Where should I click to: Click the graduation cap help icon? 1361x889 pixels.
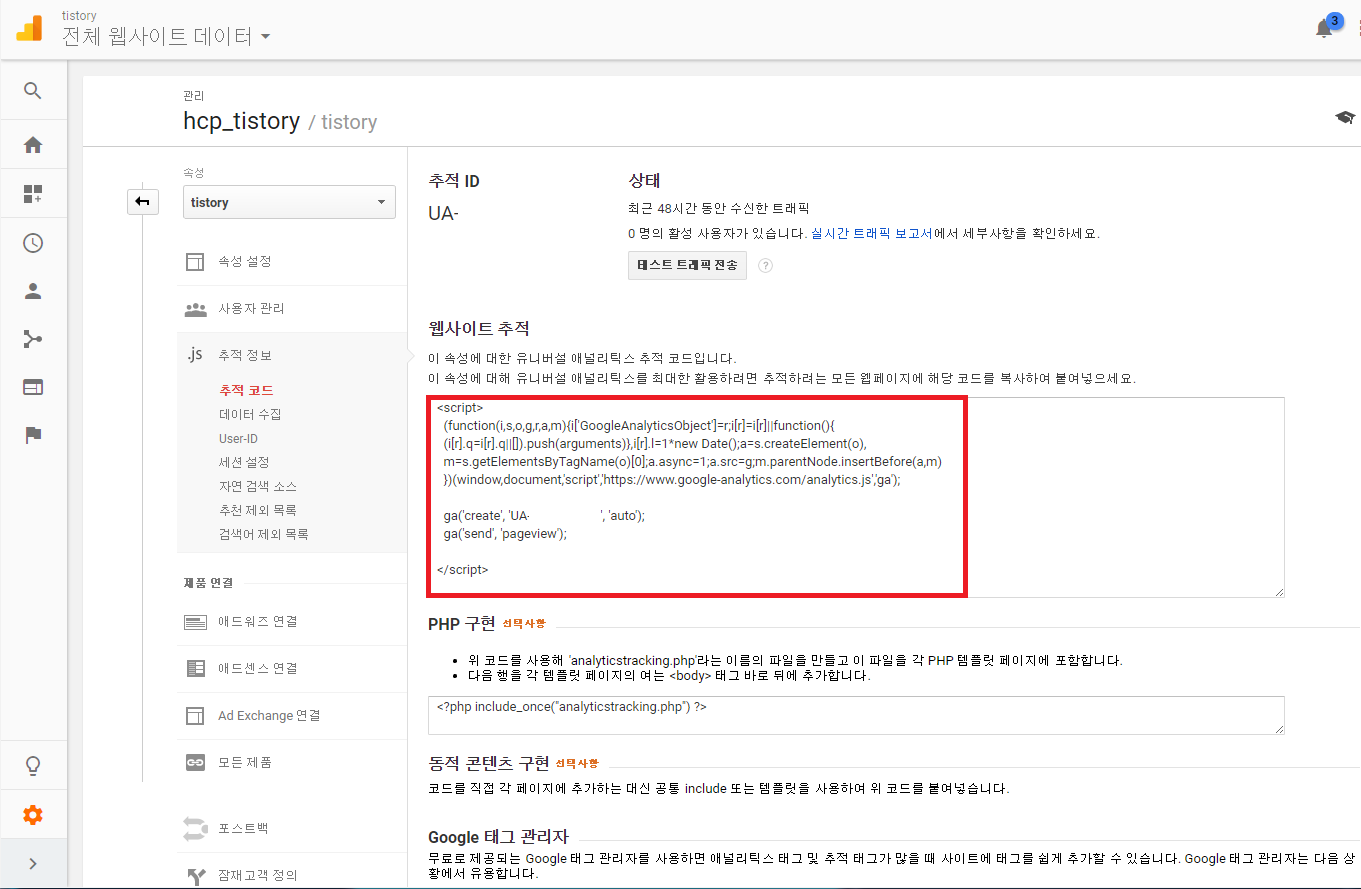(1345, 118)
